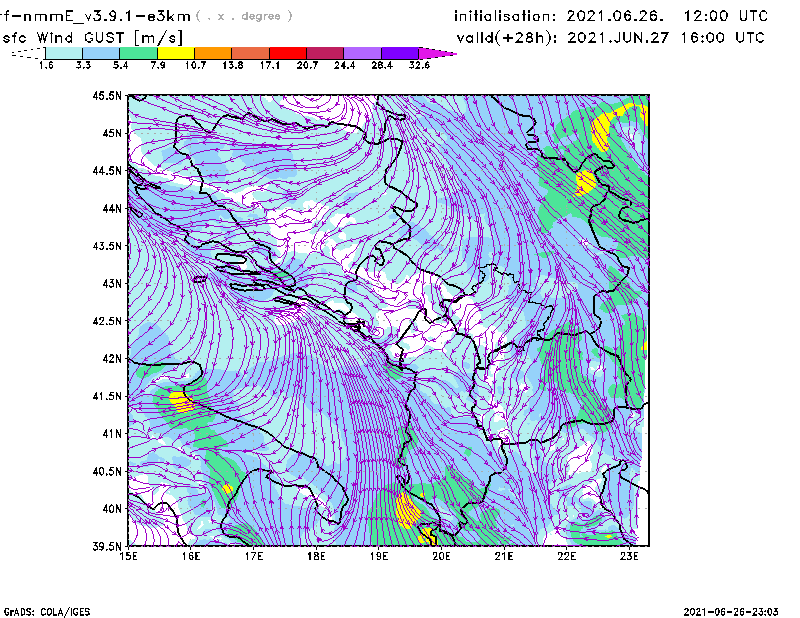Click the 'valid(+28h):' label
800x618 pixels.
(x=507, y=38)
